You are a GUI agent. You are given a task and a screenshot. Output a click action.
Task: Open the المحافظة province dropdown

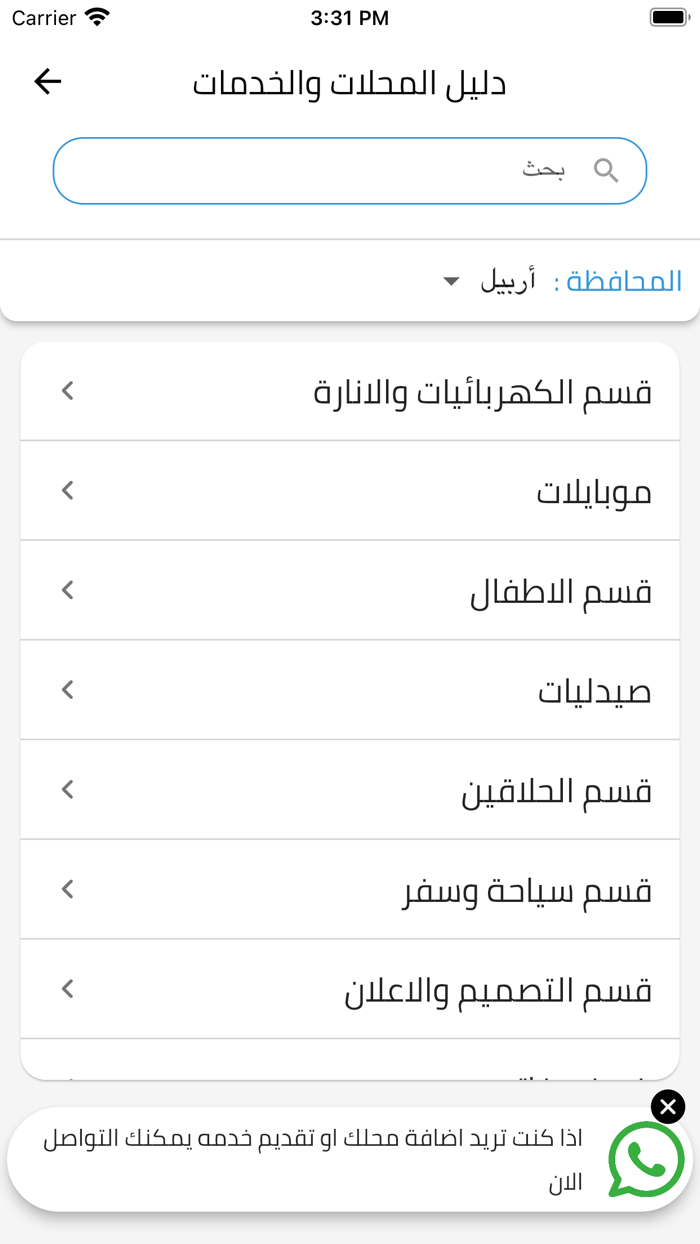pyautogui.click(x=450, y=281)
